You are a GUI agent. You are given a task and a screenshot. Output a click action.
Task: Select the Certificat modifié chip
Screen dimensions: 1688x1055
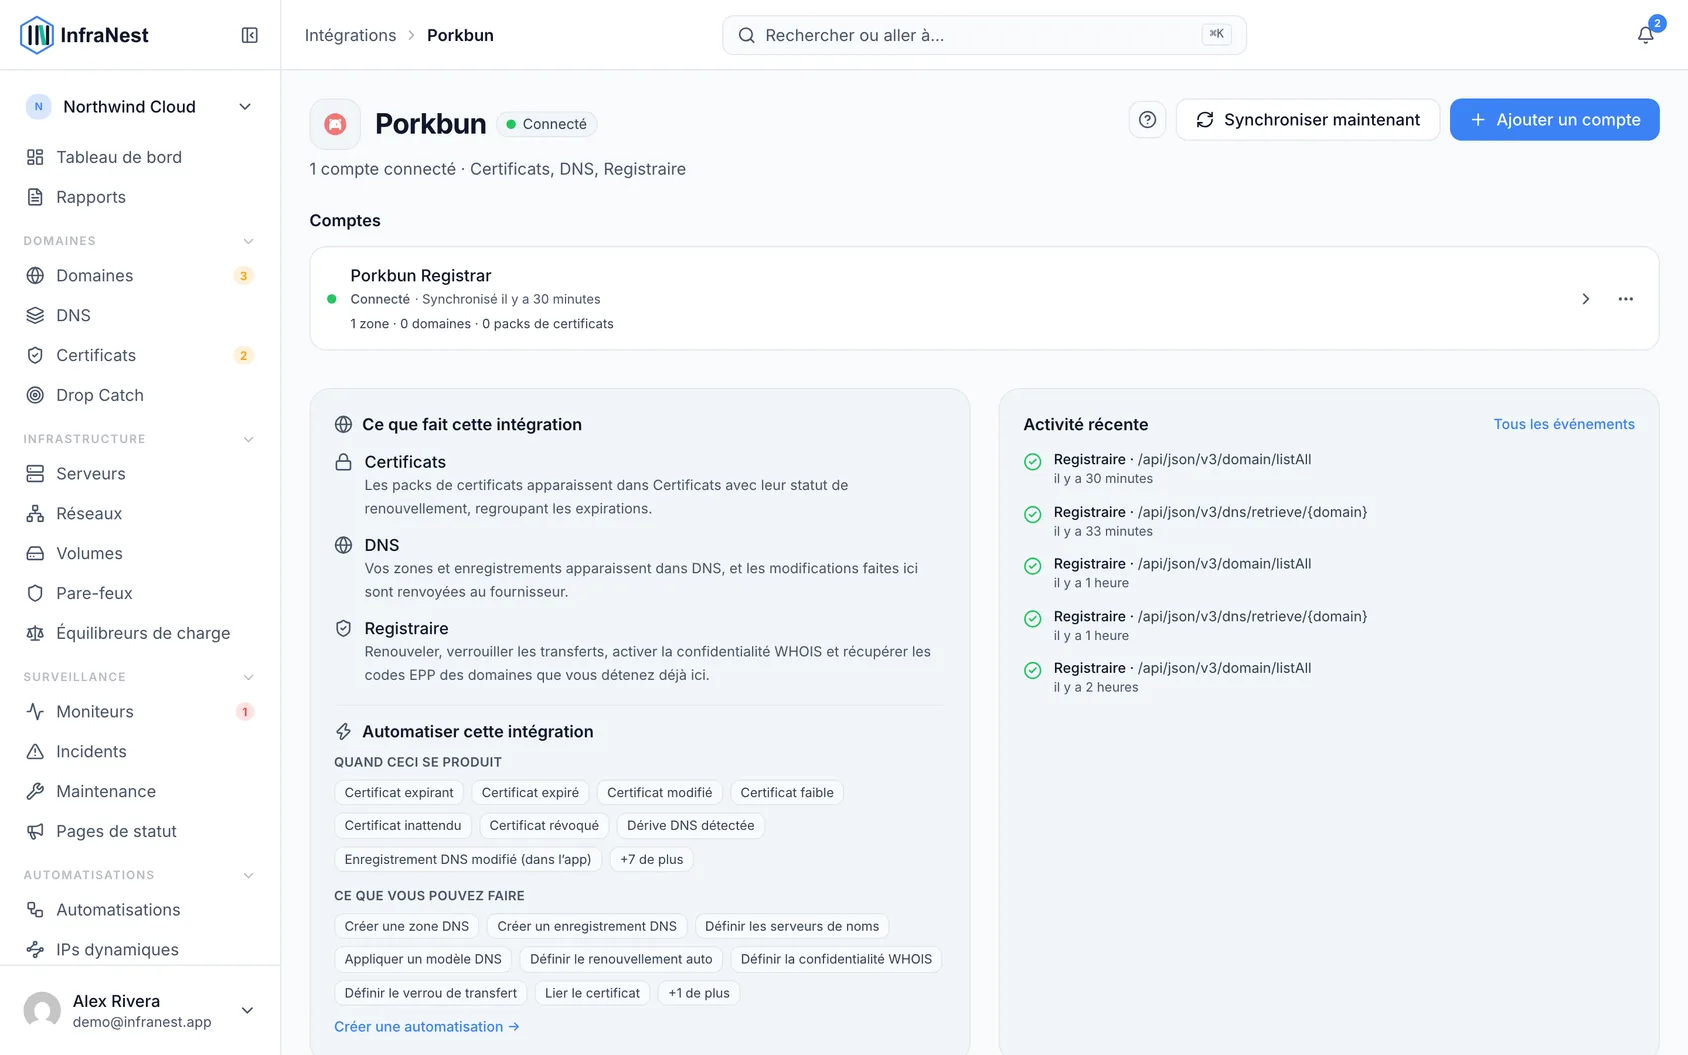660,793
